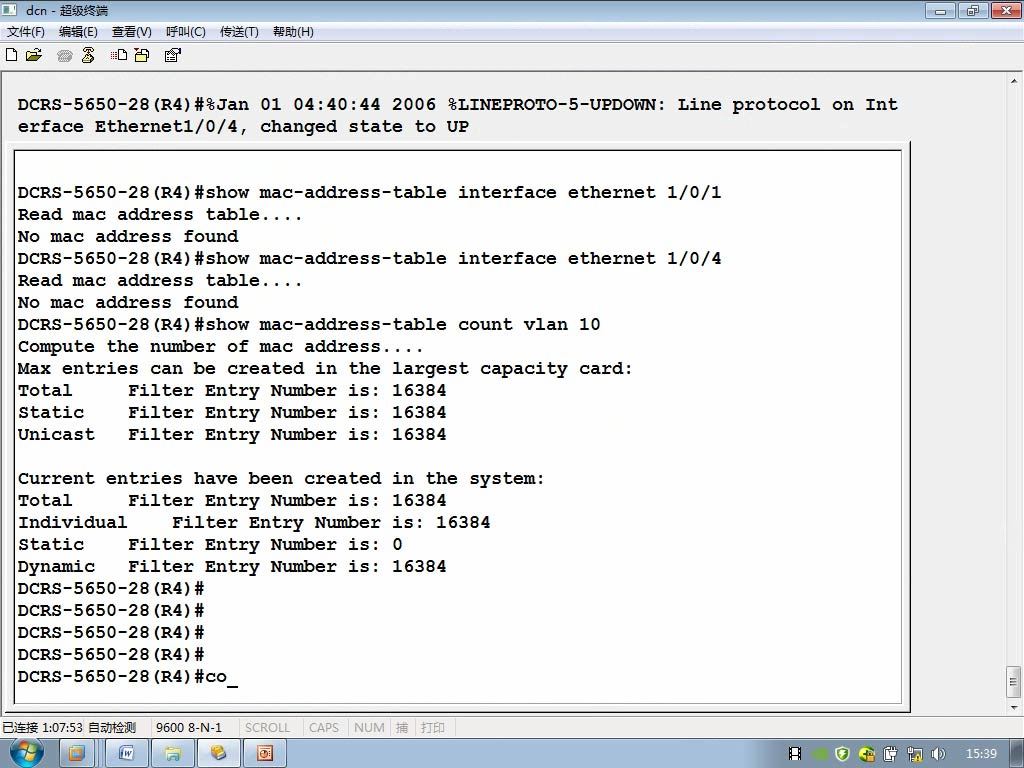
Task: Close the dcn HyperTerminal window
Action: [1006, 10]
